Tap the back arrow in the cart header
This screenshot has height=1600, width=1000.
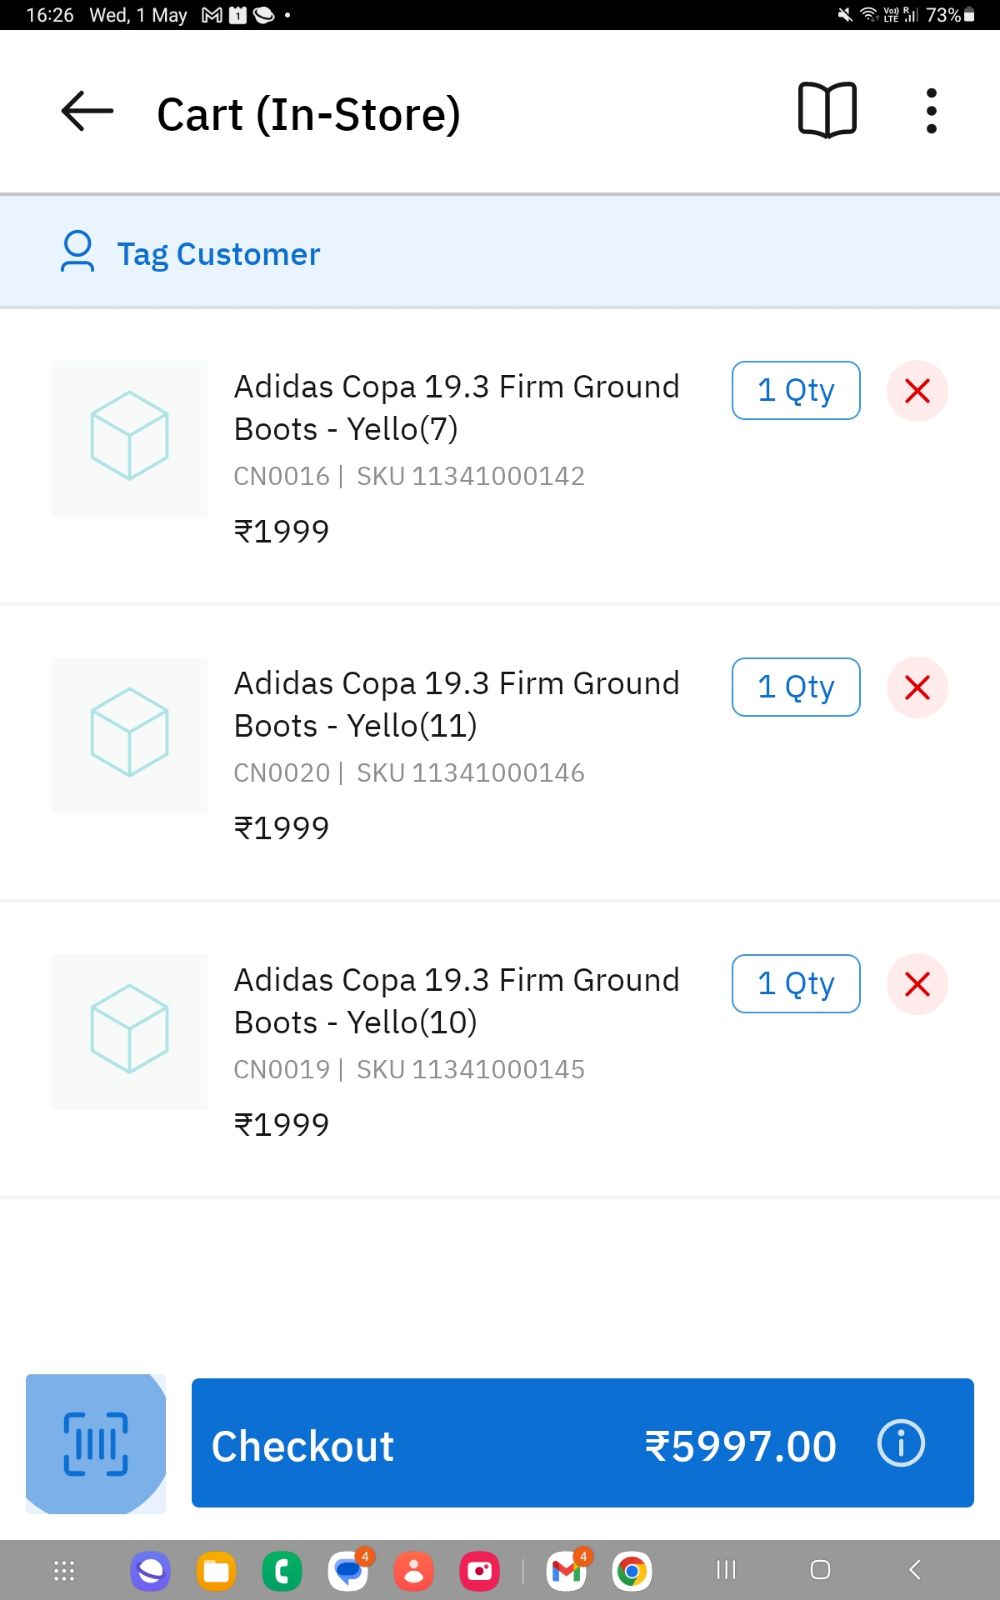pos(87,112)
